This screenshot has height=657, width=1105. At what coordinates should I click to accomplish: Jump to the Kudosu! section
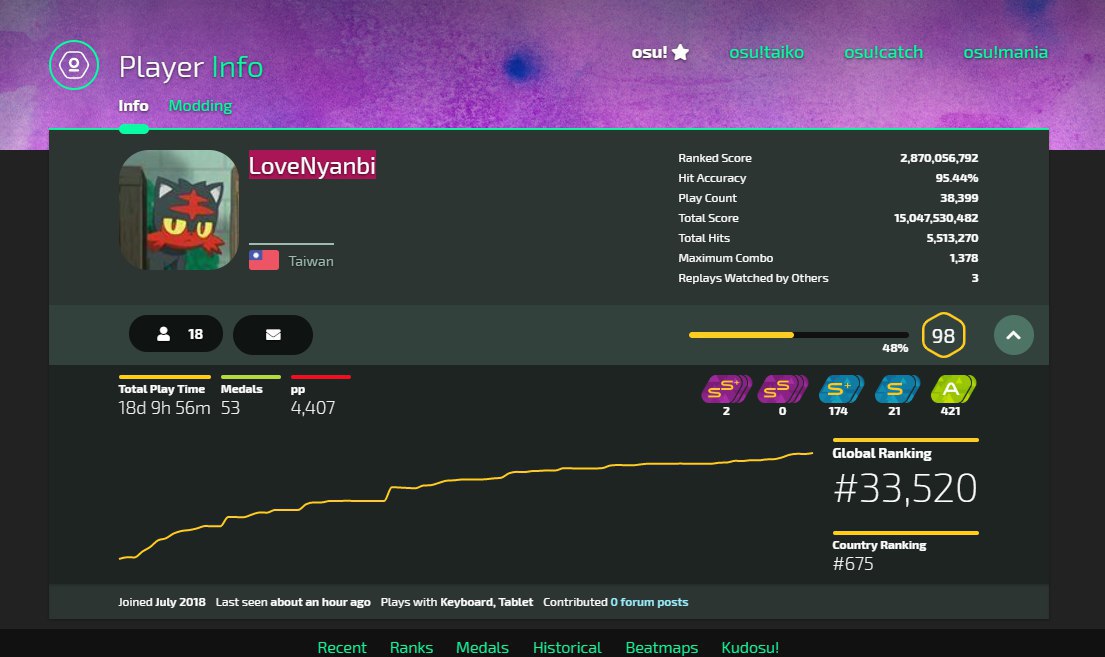[x=750, y=647]
